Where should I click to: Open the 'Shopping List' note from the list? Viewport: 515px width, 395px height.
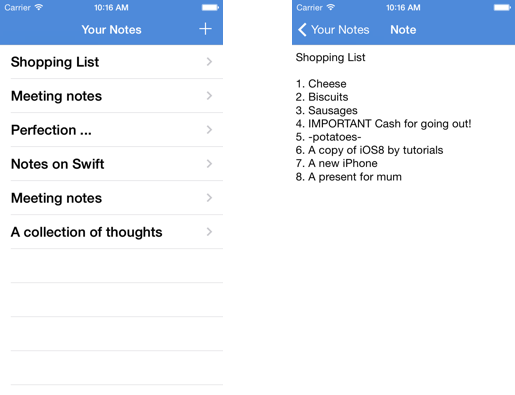pos(111,62)
